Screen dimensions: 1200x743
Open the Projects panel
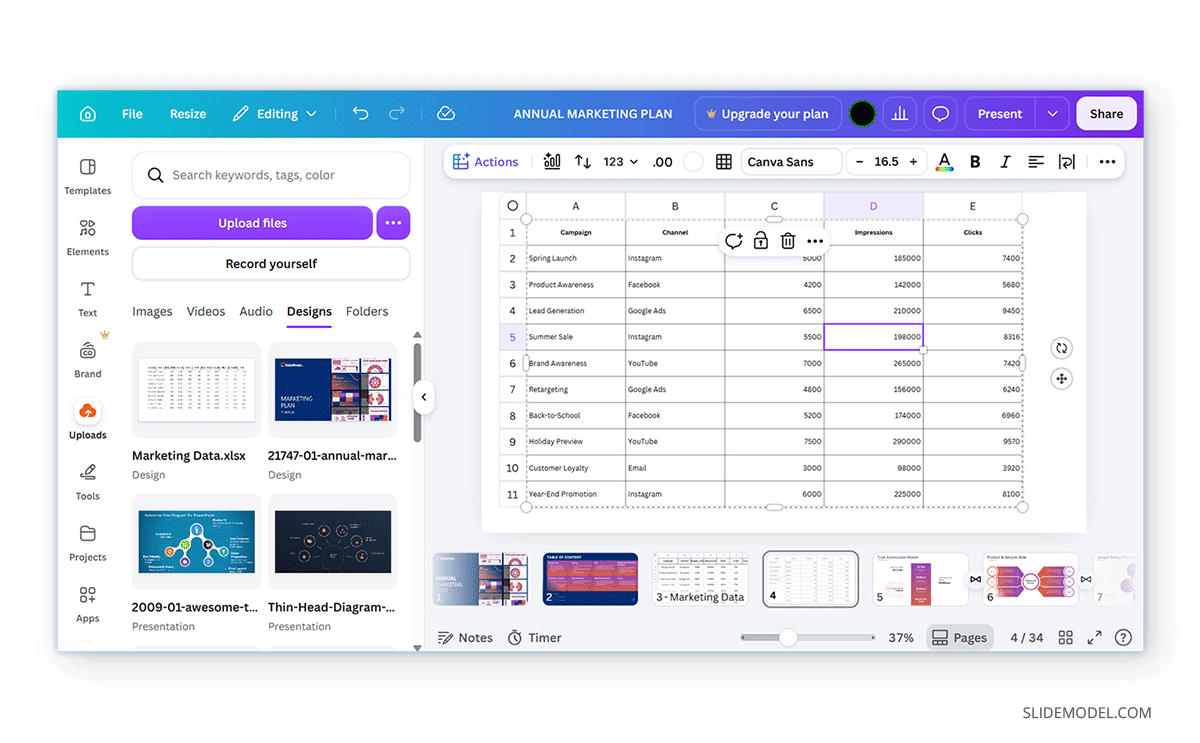point(88,543)
